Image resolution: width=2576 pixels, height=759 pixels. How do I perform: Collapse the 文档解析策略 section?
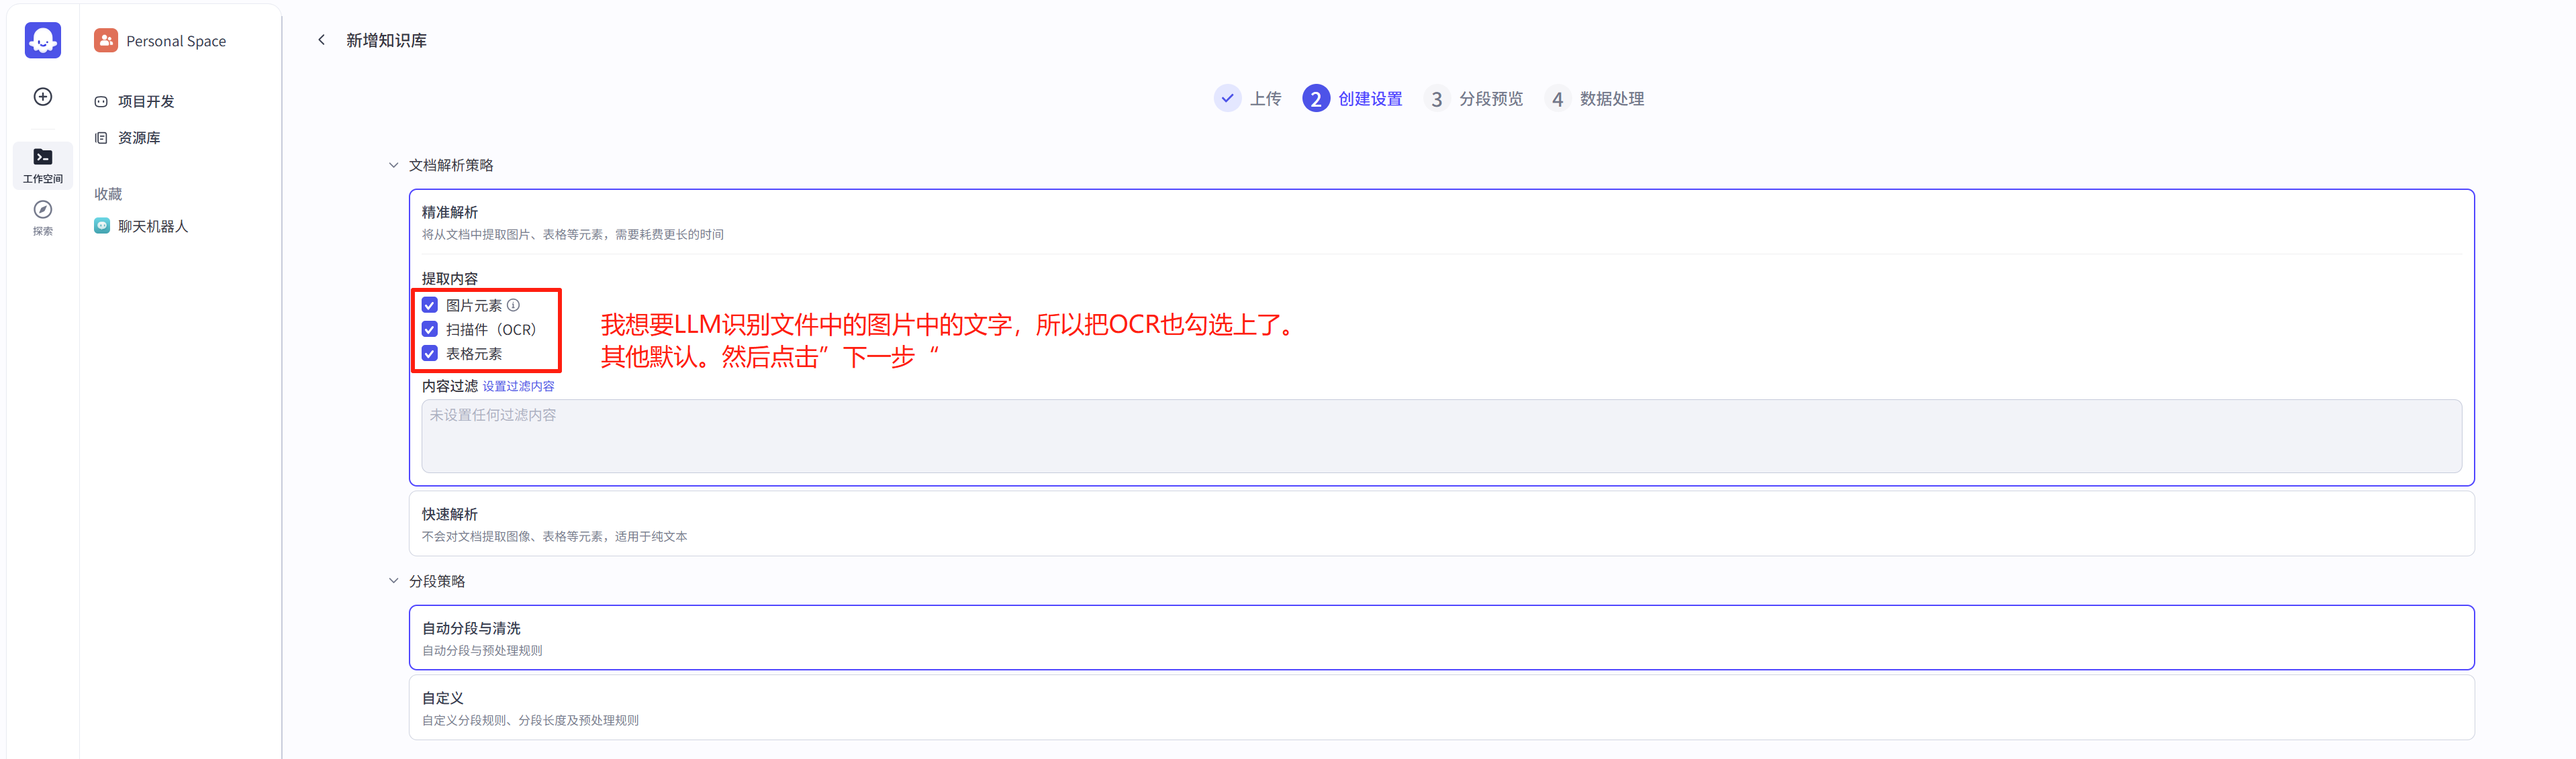click(393, 165)
